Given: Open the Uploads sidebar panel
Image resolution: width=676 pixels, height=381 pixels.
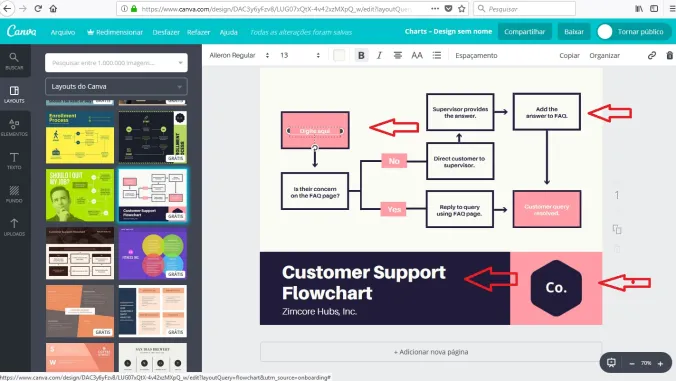Looking at the screenshot, I should (x=14, y=227).
